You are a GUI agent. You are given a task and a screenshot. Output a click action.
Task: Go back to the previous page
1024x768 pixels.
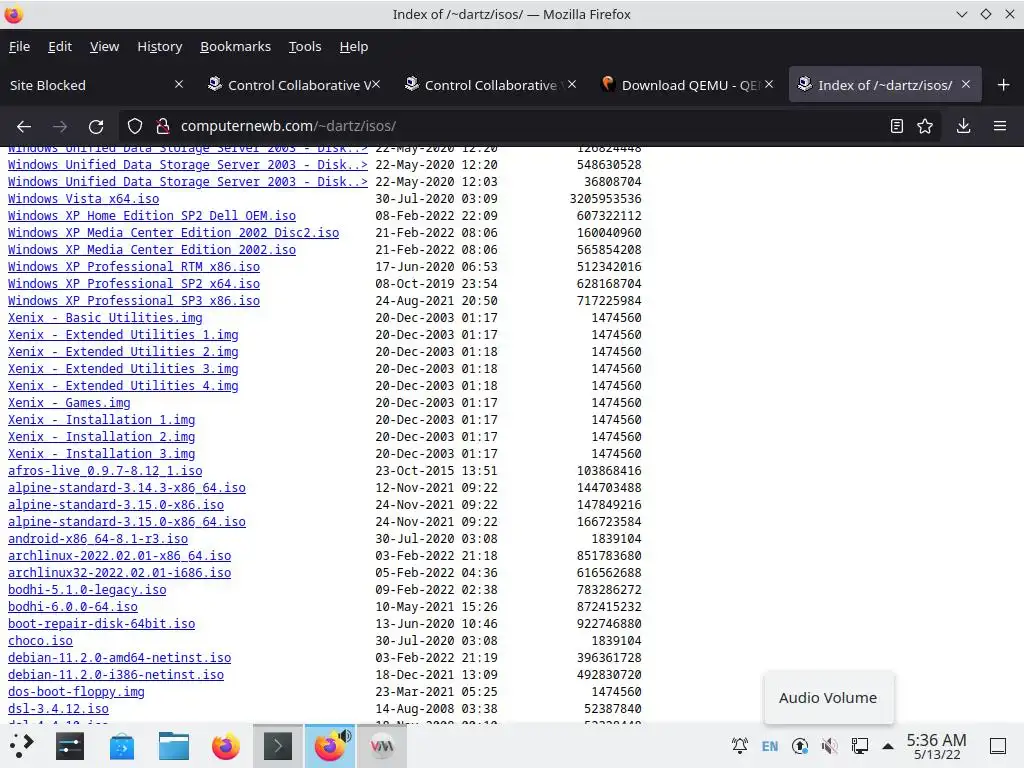click(24, 126)
